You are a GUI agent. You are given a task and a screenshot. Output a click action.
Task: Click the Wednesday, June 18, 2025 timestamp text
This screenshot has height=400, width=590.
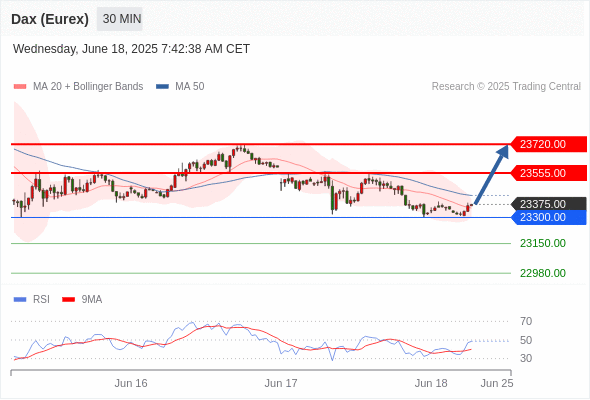tap(131, 49)
